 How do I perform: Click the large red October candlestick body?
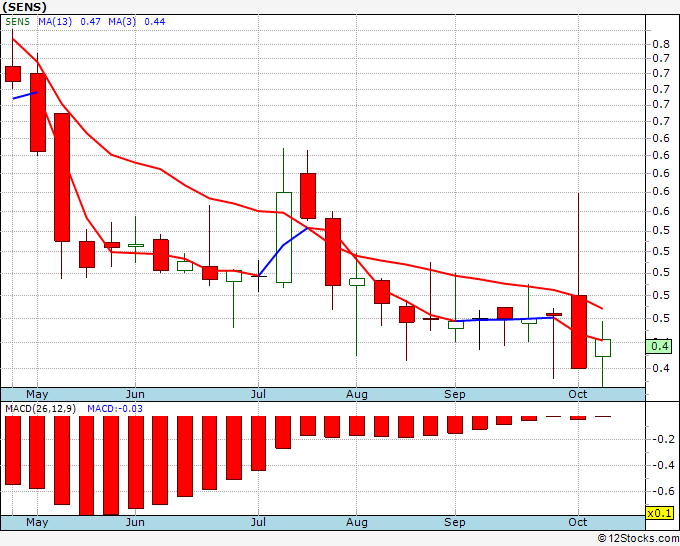point(579,332)
